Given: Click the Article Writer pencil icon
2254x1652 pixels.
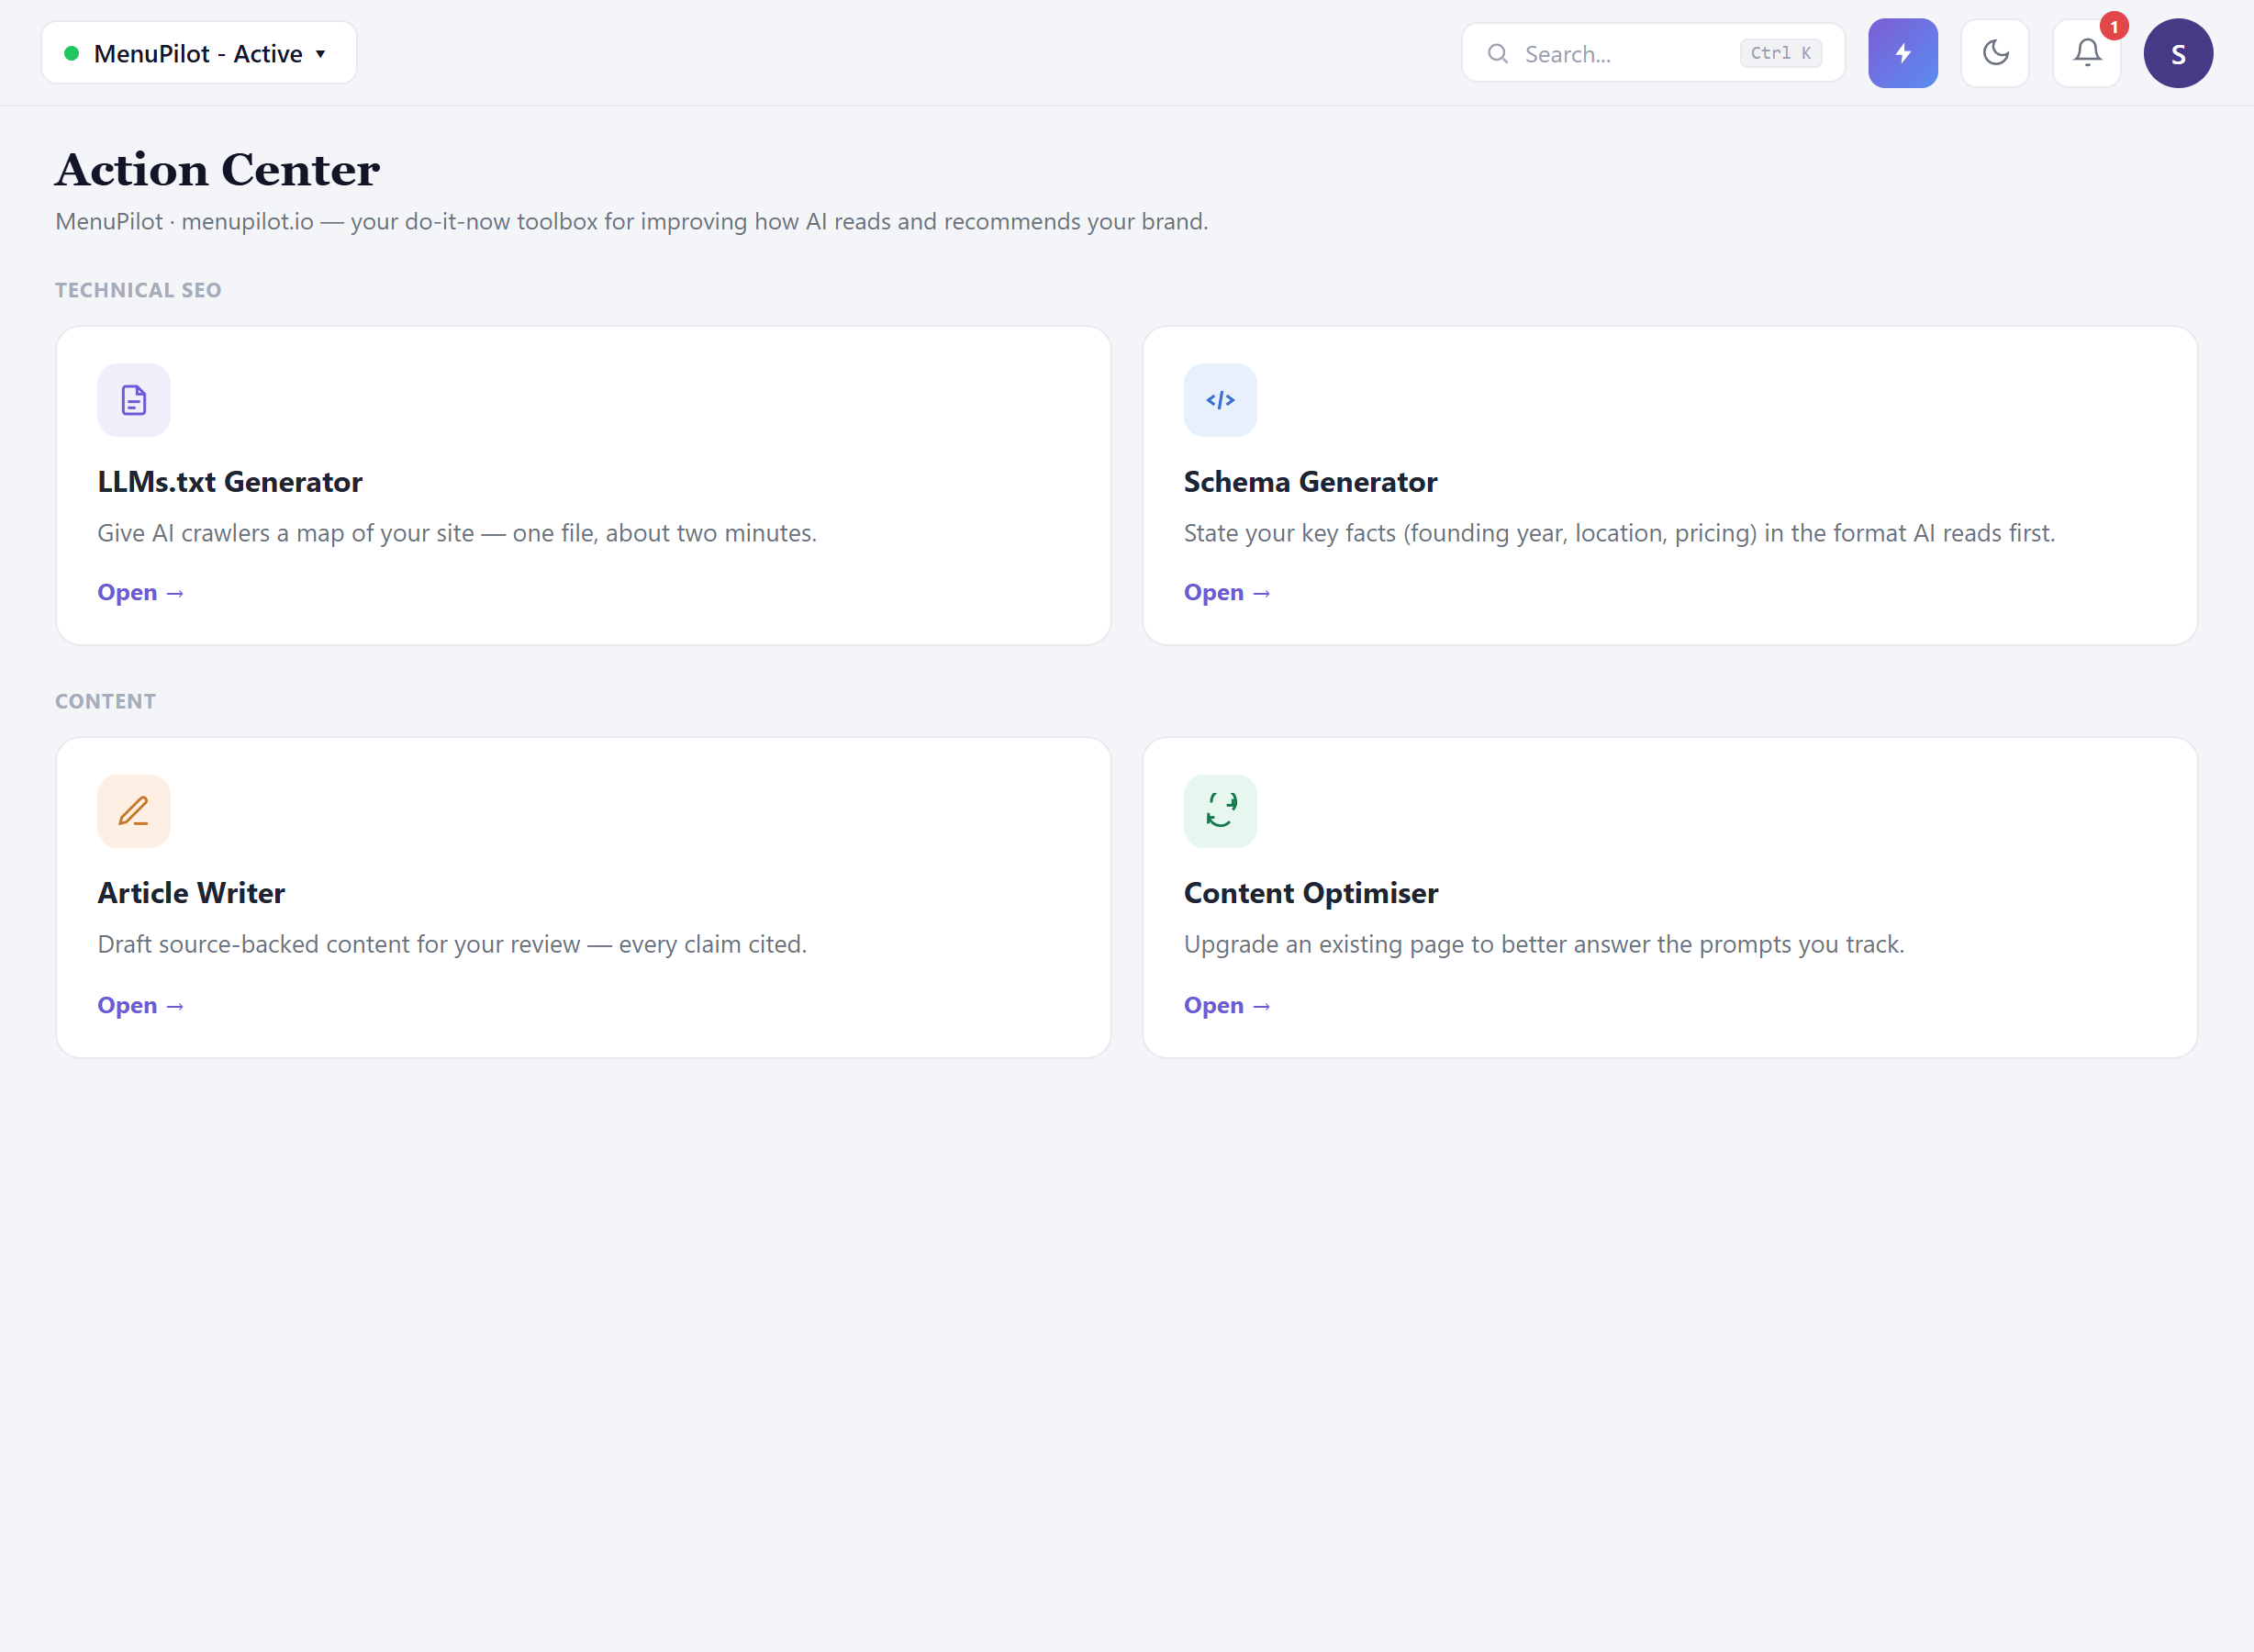Looking at the screenshot, I should click(x=134, y=811).
